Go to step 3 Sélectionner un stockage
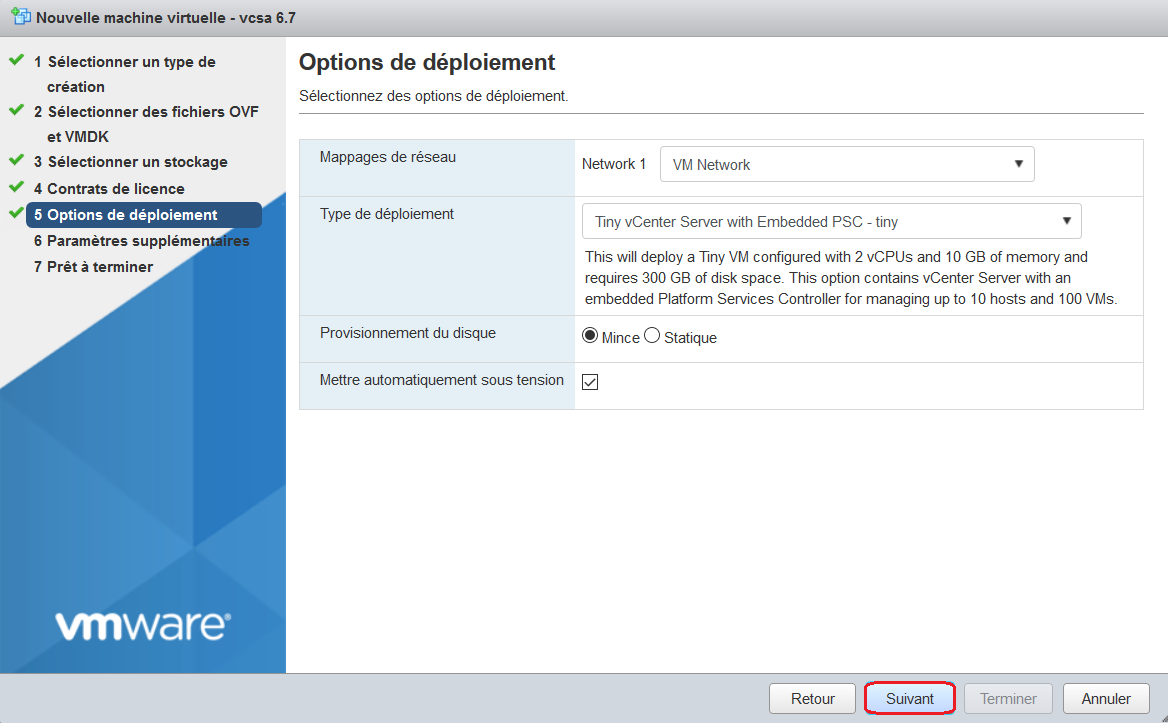1168x723 pixels. point(130,162)
